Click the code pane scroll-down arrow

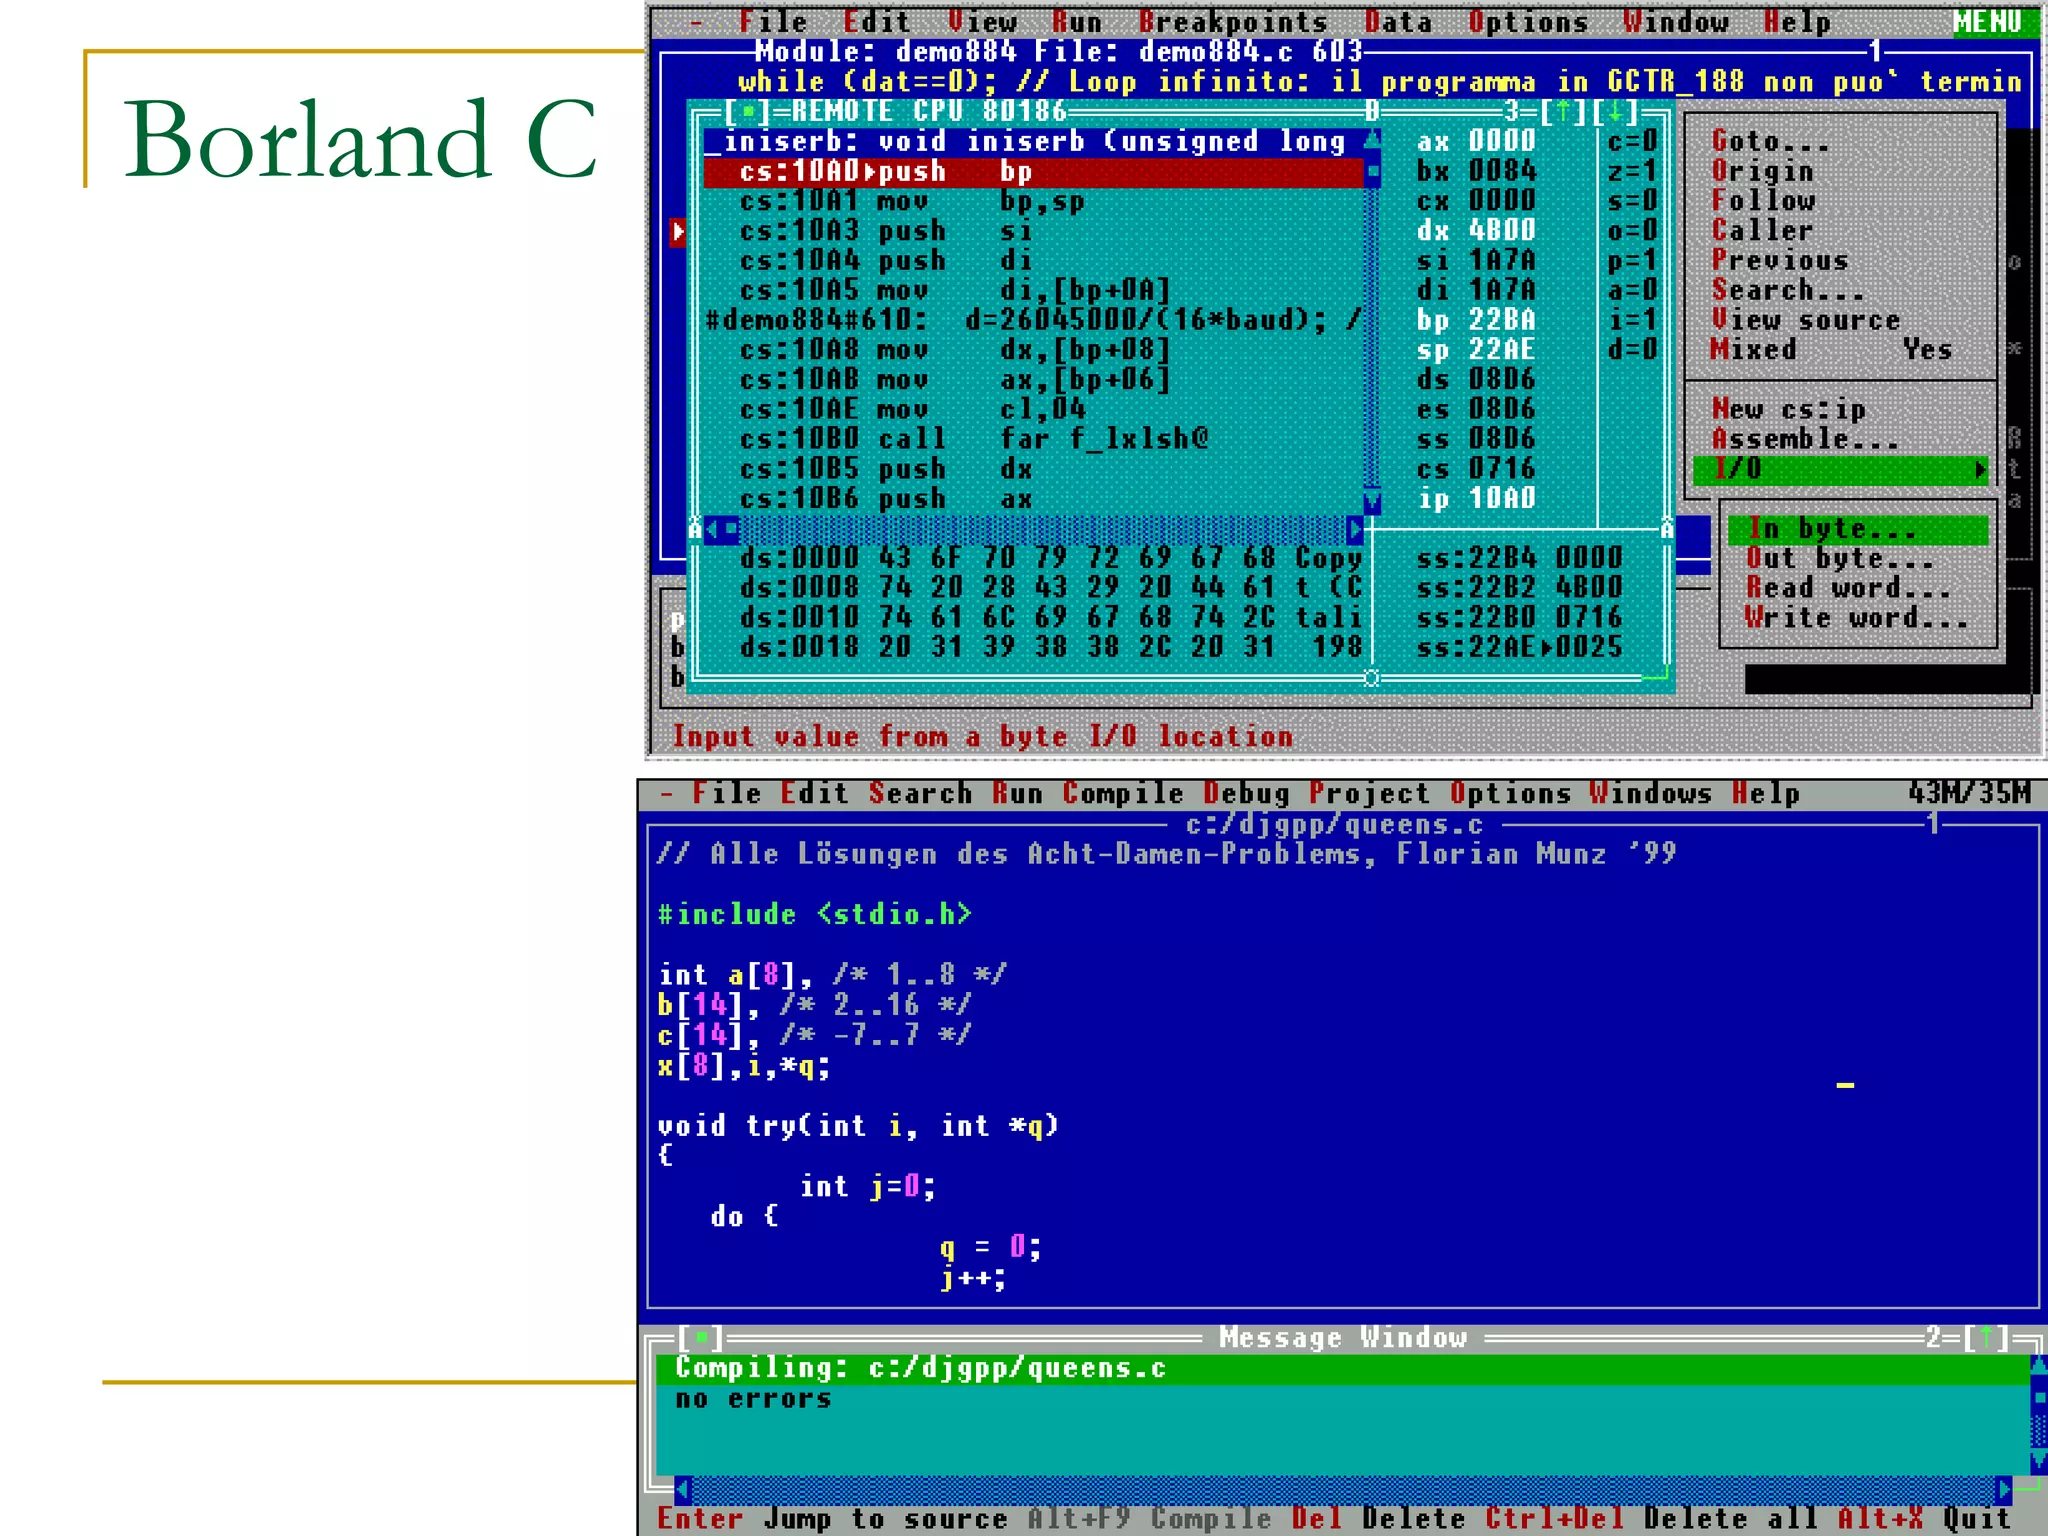tap(1373, 500)
